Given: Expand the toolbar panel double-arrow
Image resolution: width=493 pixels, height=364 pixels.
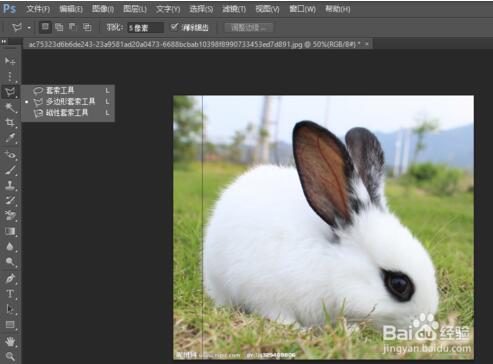Looking at the screenshot, I should [4, 41].
